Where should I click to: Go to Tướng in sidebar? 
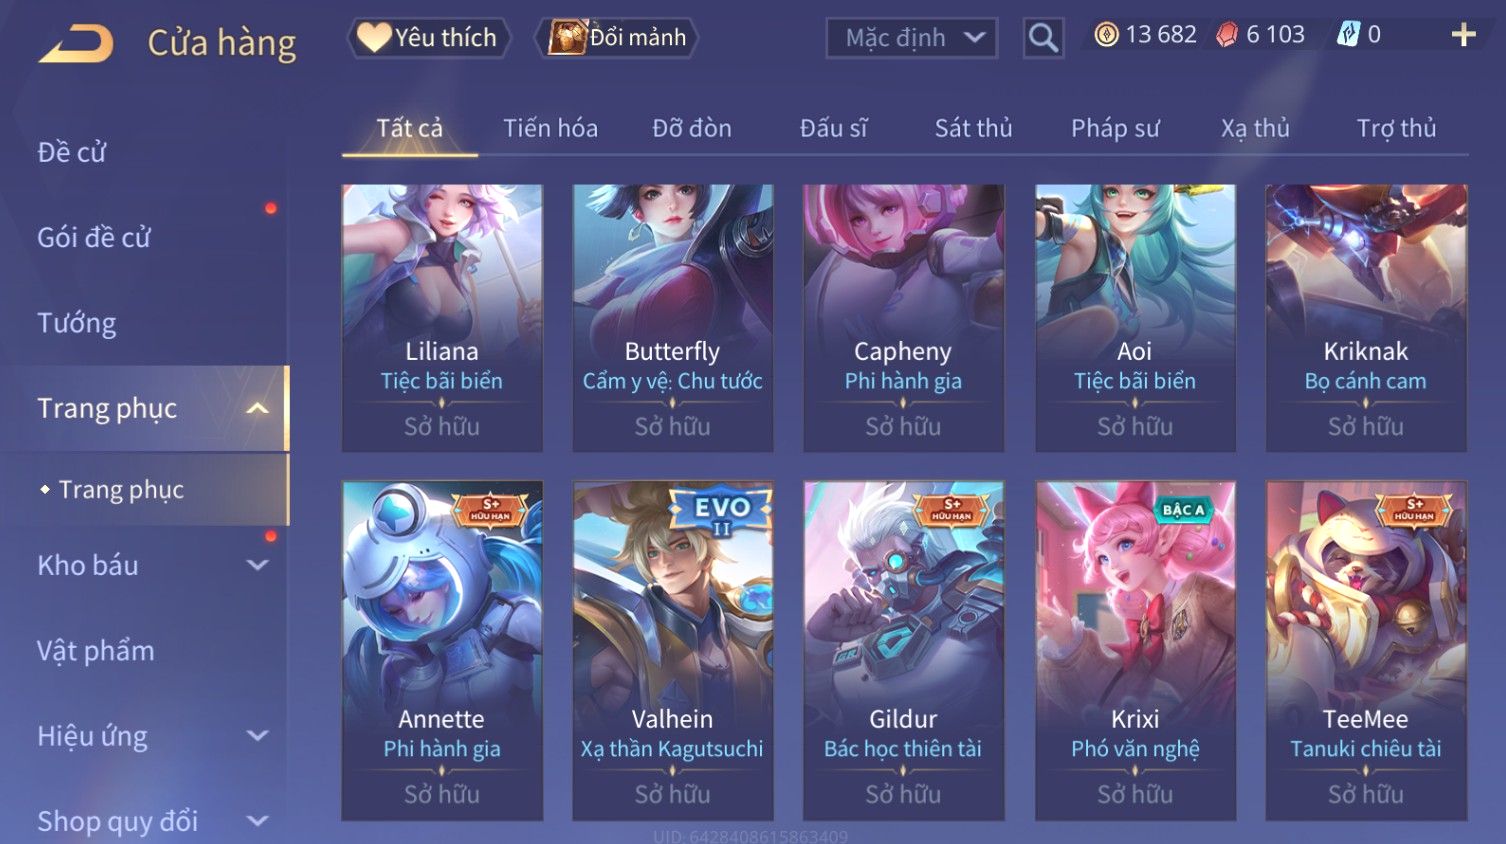[x=77, y=323]
